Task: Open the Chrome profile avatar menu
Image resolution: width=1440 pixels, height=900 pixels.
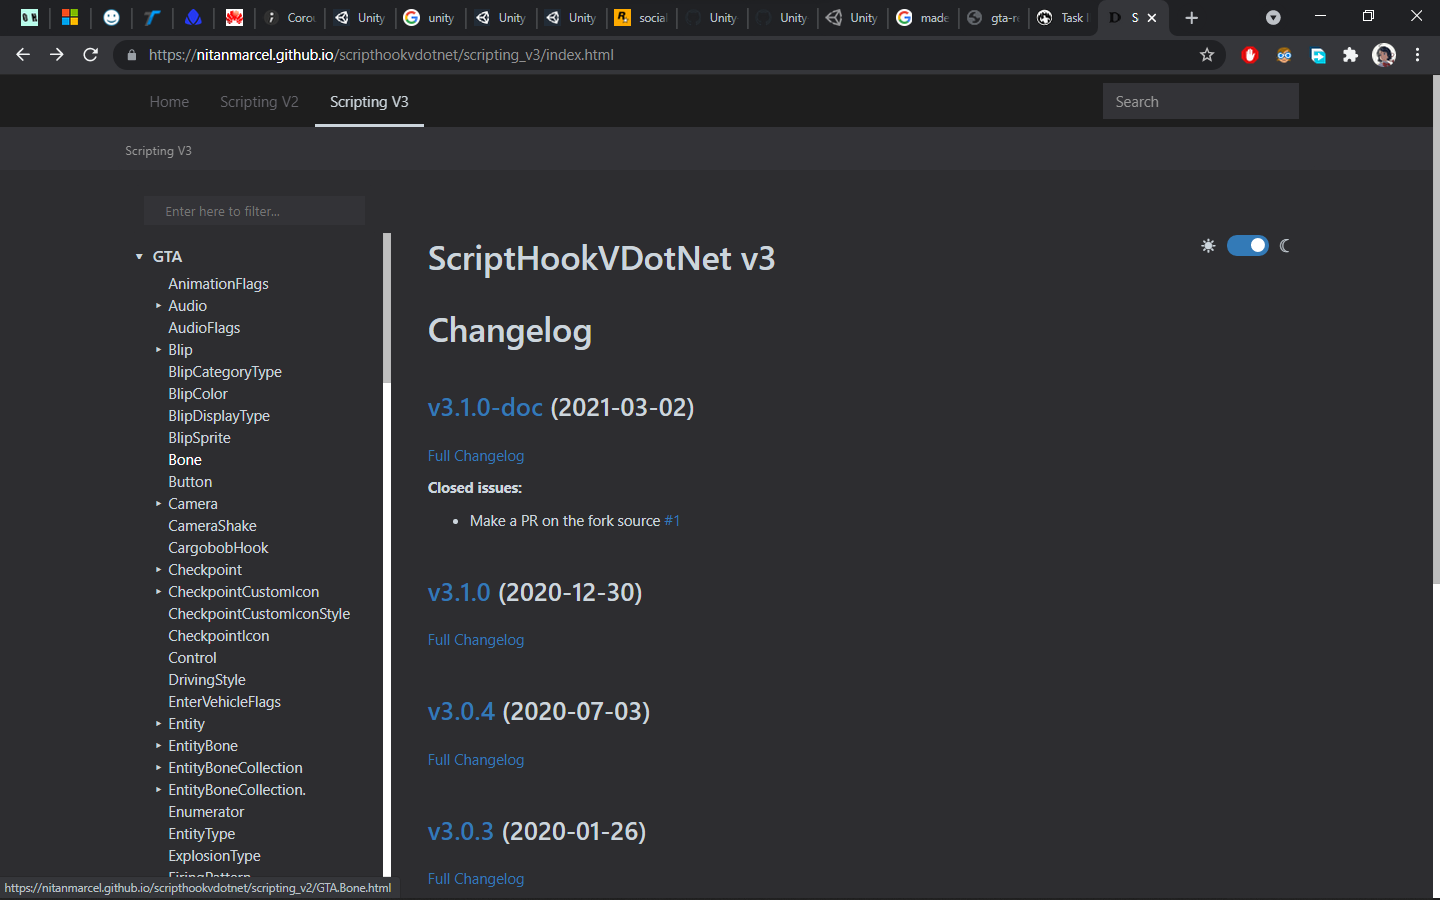Action: 1384,55
